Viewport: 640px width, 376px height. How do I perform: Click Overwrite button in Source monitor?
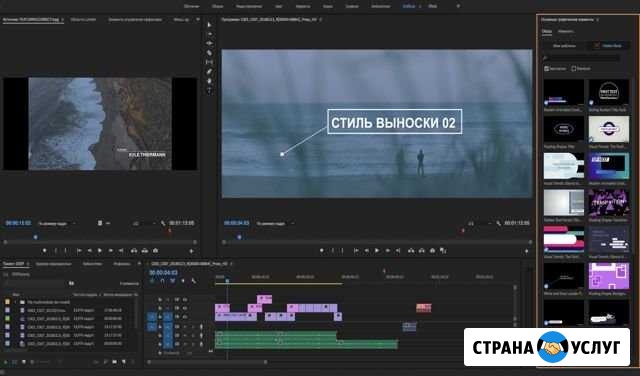tap(144, 251)
